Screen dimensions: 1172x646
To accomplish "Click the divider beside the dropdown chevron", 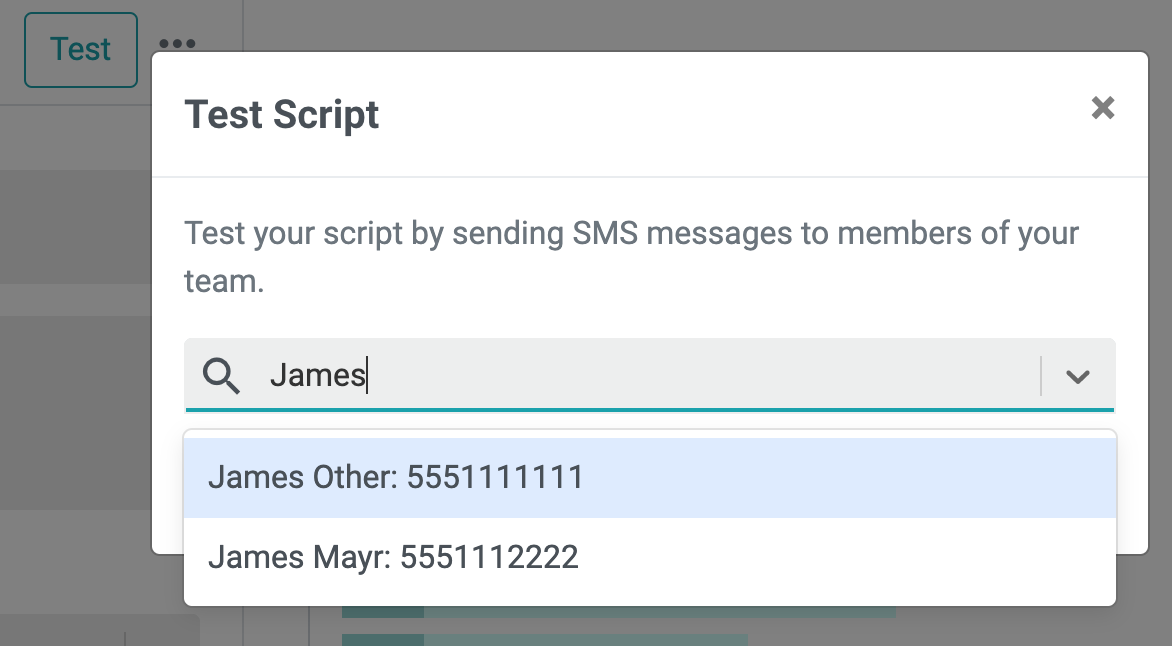I will [1040, 375].
